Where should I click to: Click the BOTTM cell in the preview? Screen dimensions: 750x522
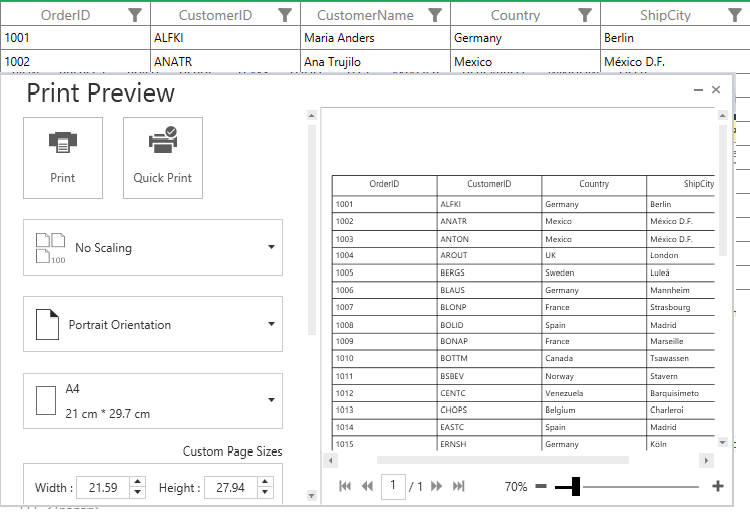tap(489, 358)
